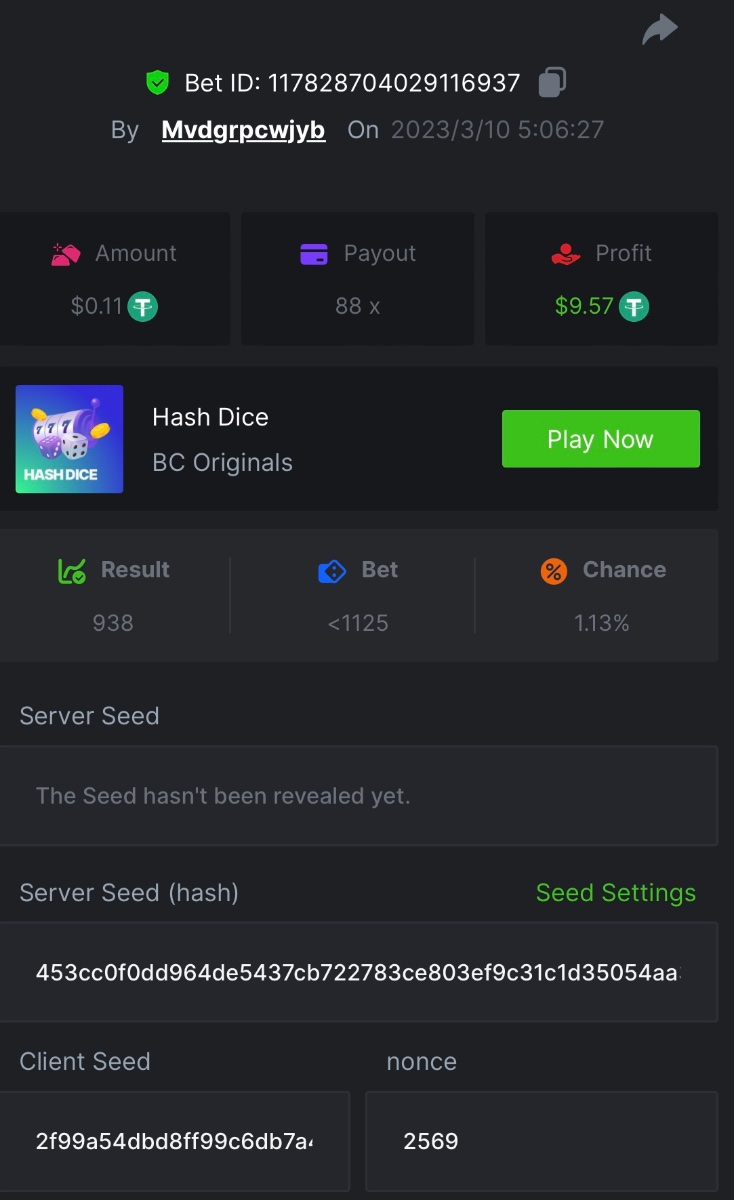Image resolution: width=734 pixels, height=1200 pixels.
Task: Click the unrevealed Server Seed box
Action: tap(358, 796)
